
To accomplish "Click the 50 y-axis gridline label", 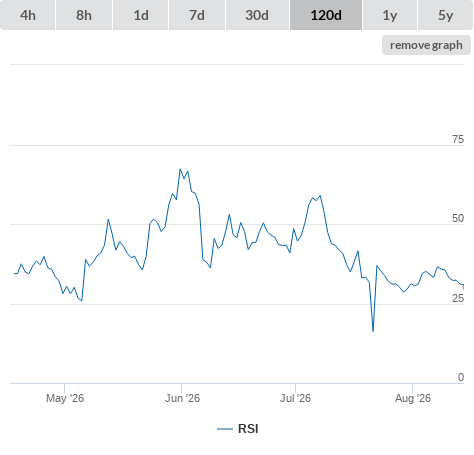I will [x=458, y=218].
